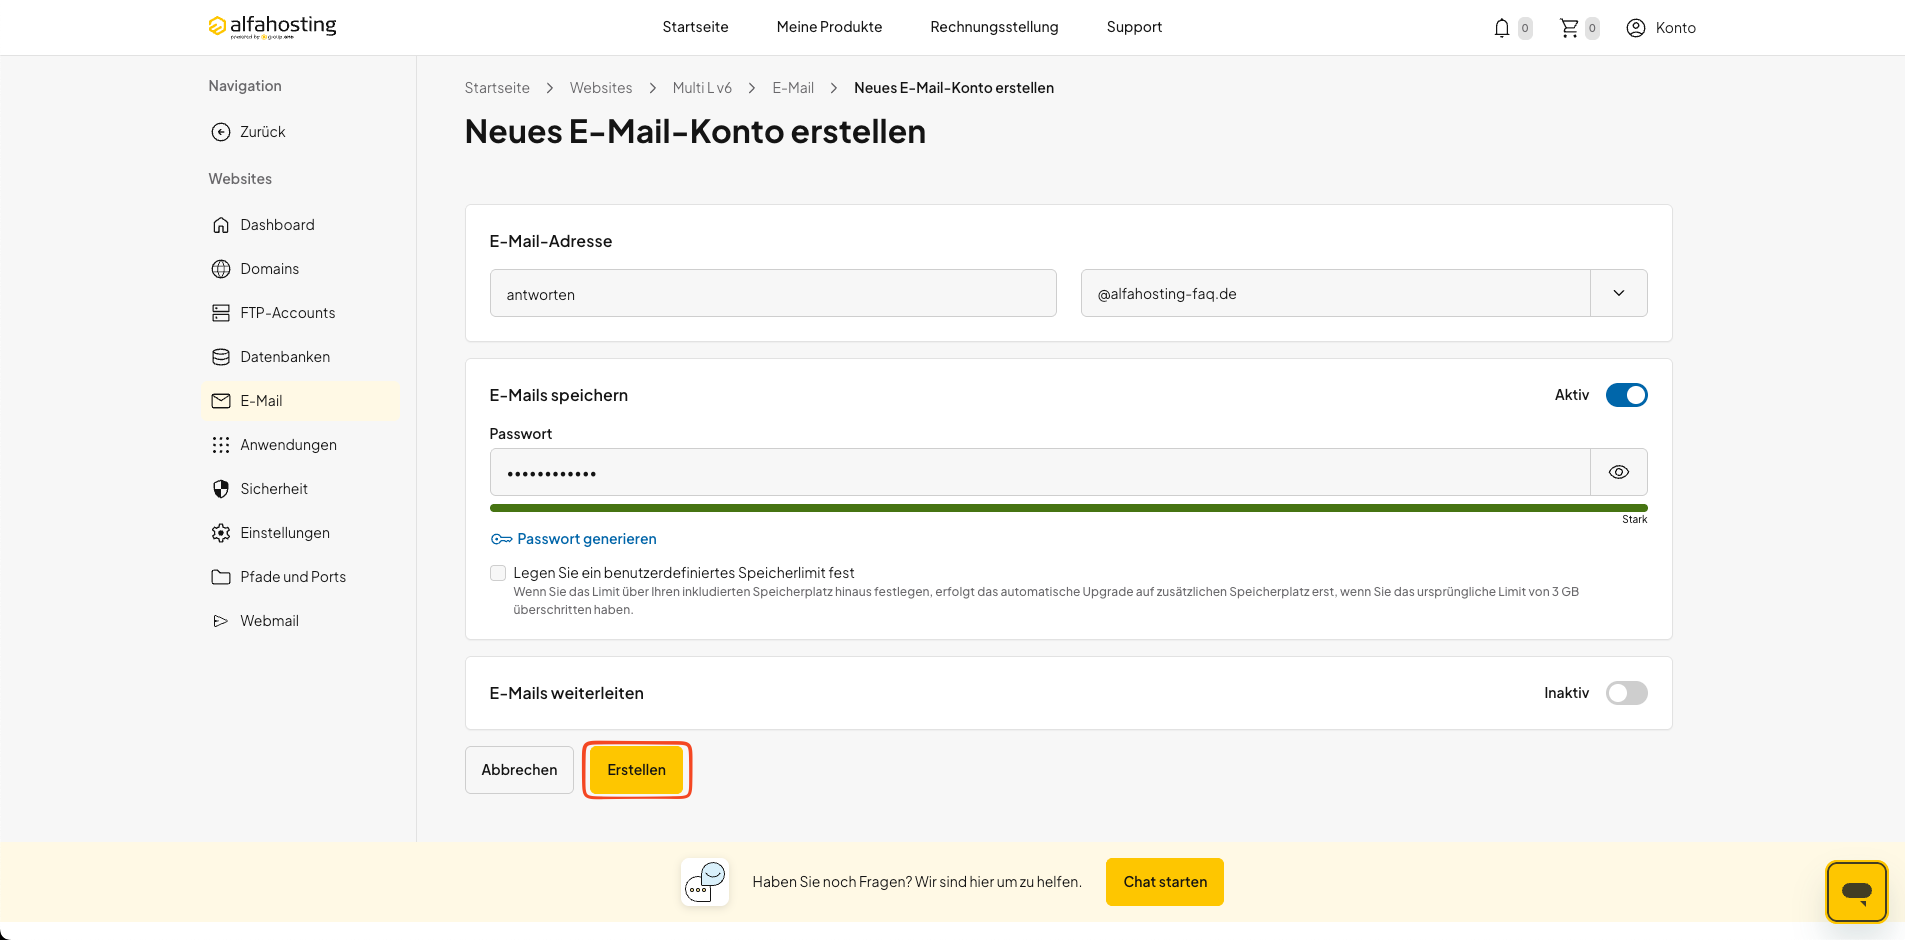Select Sicherheit in the sidebar
This screenshot has width=1905, height=940.
pyautogui.click(x=300, y=489)
